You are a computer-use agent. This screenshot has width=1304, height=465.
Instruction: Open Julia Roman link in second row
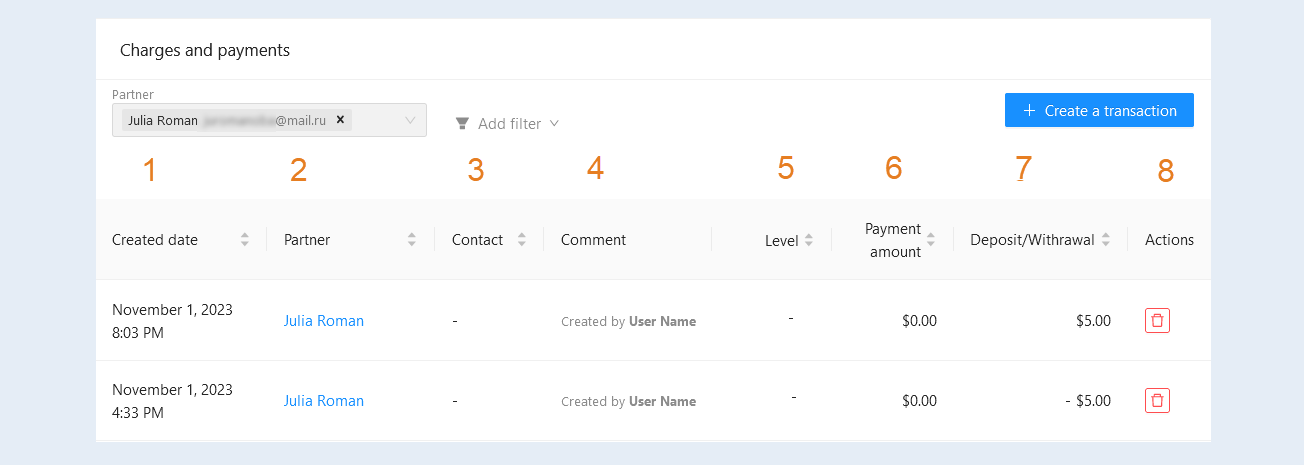(324, 401)
